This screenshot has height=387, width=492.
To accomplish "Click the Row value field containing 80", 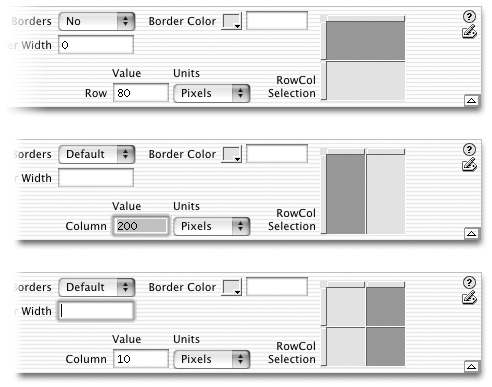I will click(x=141, y=93).
